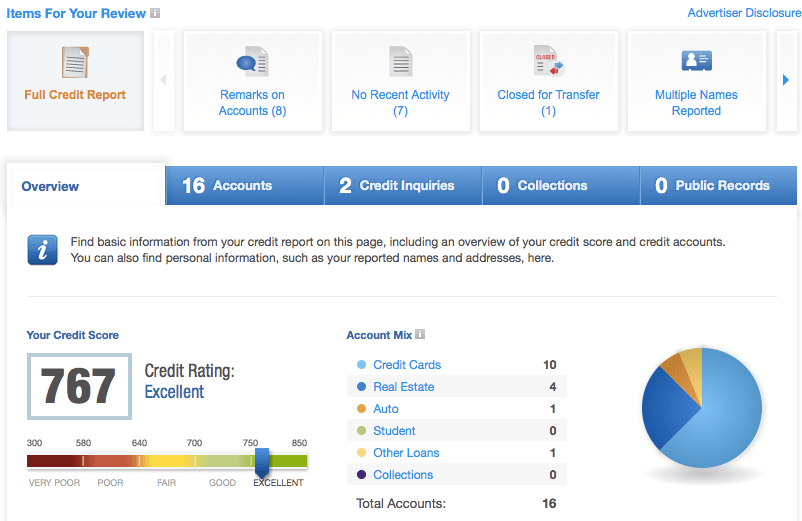Click the FAIR label under score bar
This screenshot has height=521, width=802.
166,483
